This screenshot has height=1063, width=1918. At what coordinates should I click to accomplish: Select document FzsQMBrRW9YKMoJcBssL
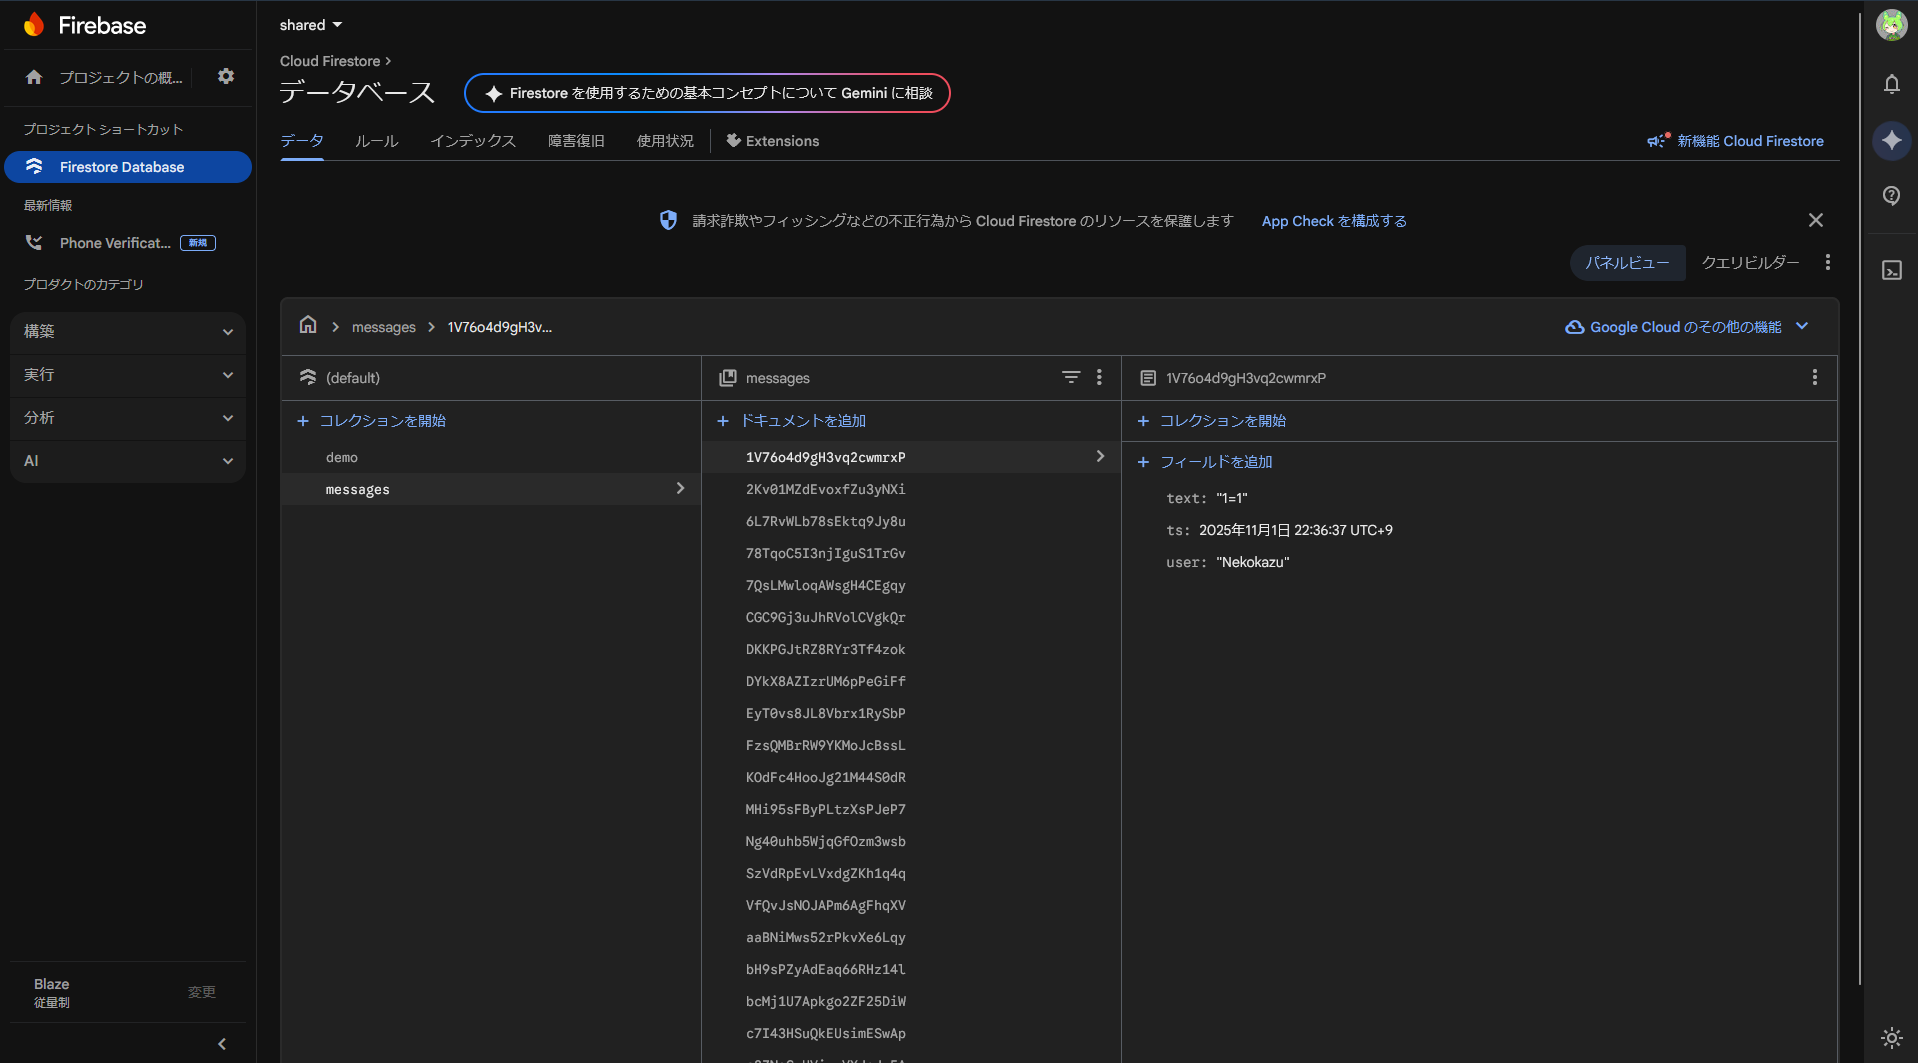point(910,745)
